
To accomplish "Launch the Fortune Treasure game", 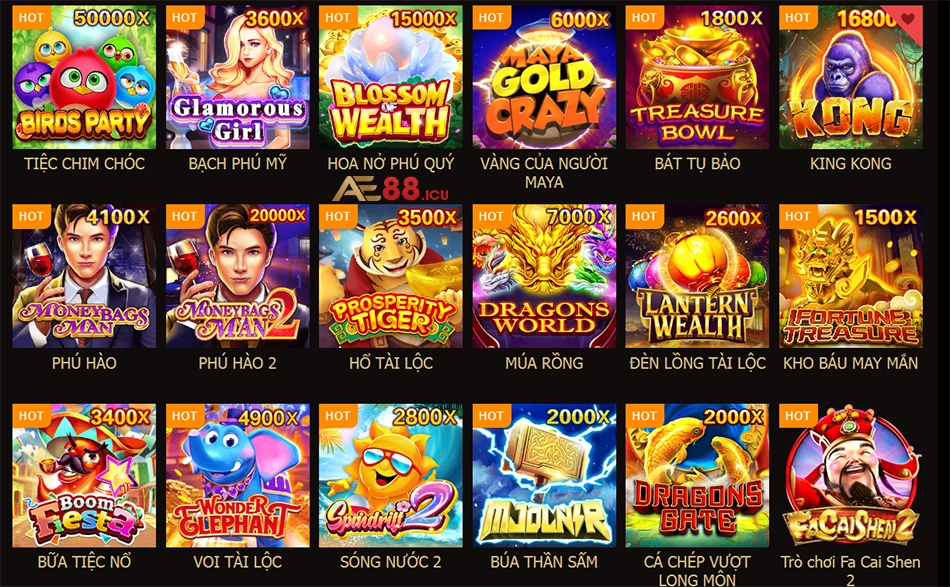I will pyautogui.click(x=851, y=276).
